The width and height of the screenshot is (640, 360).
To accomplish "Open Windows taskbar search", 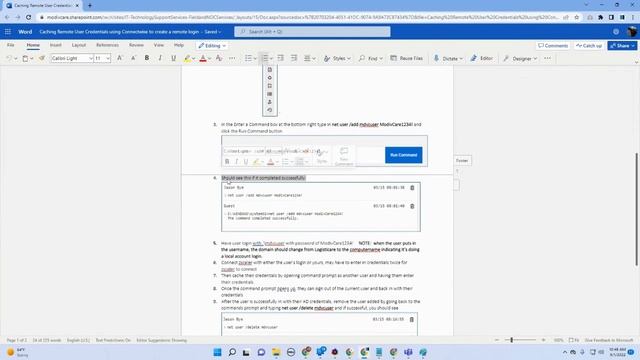I will click(x=232, y=352).
